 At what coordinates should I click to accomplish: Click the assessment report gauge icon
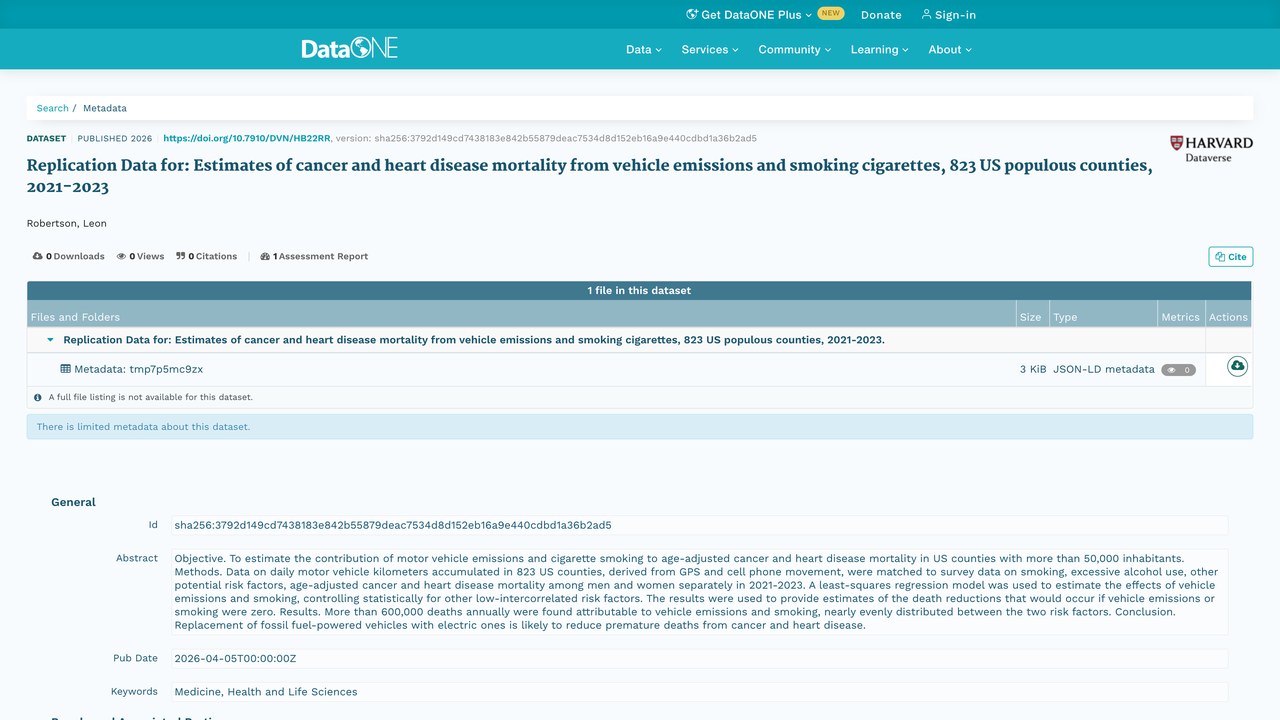(x=265, y=256)
